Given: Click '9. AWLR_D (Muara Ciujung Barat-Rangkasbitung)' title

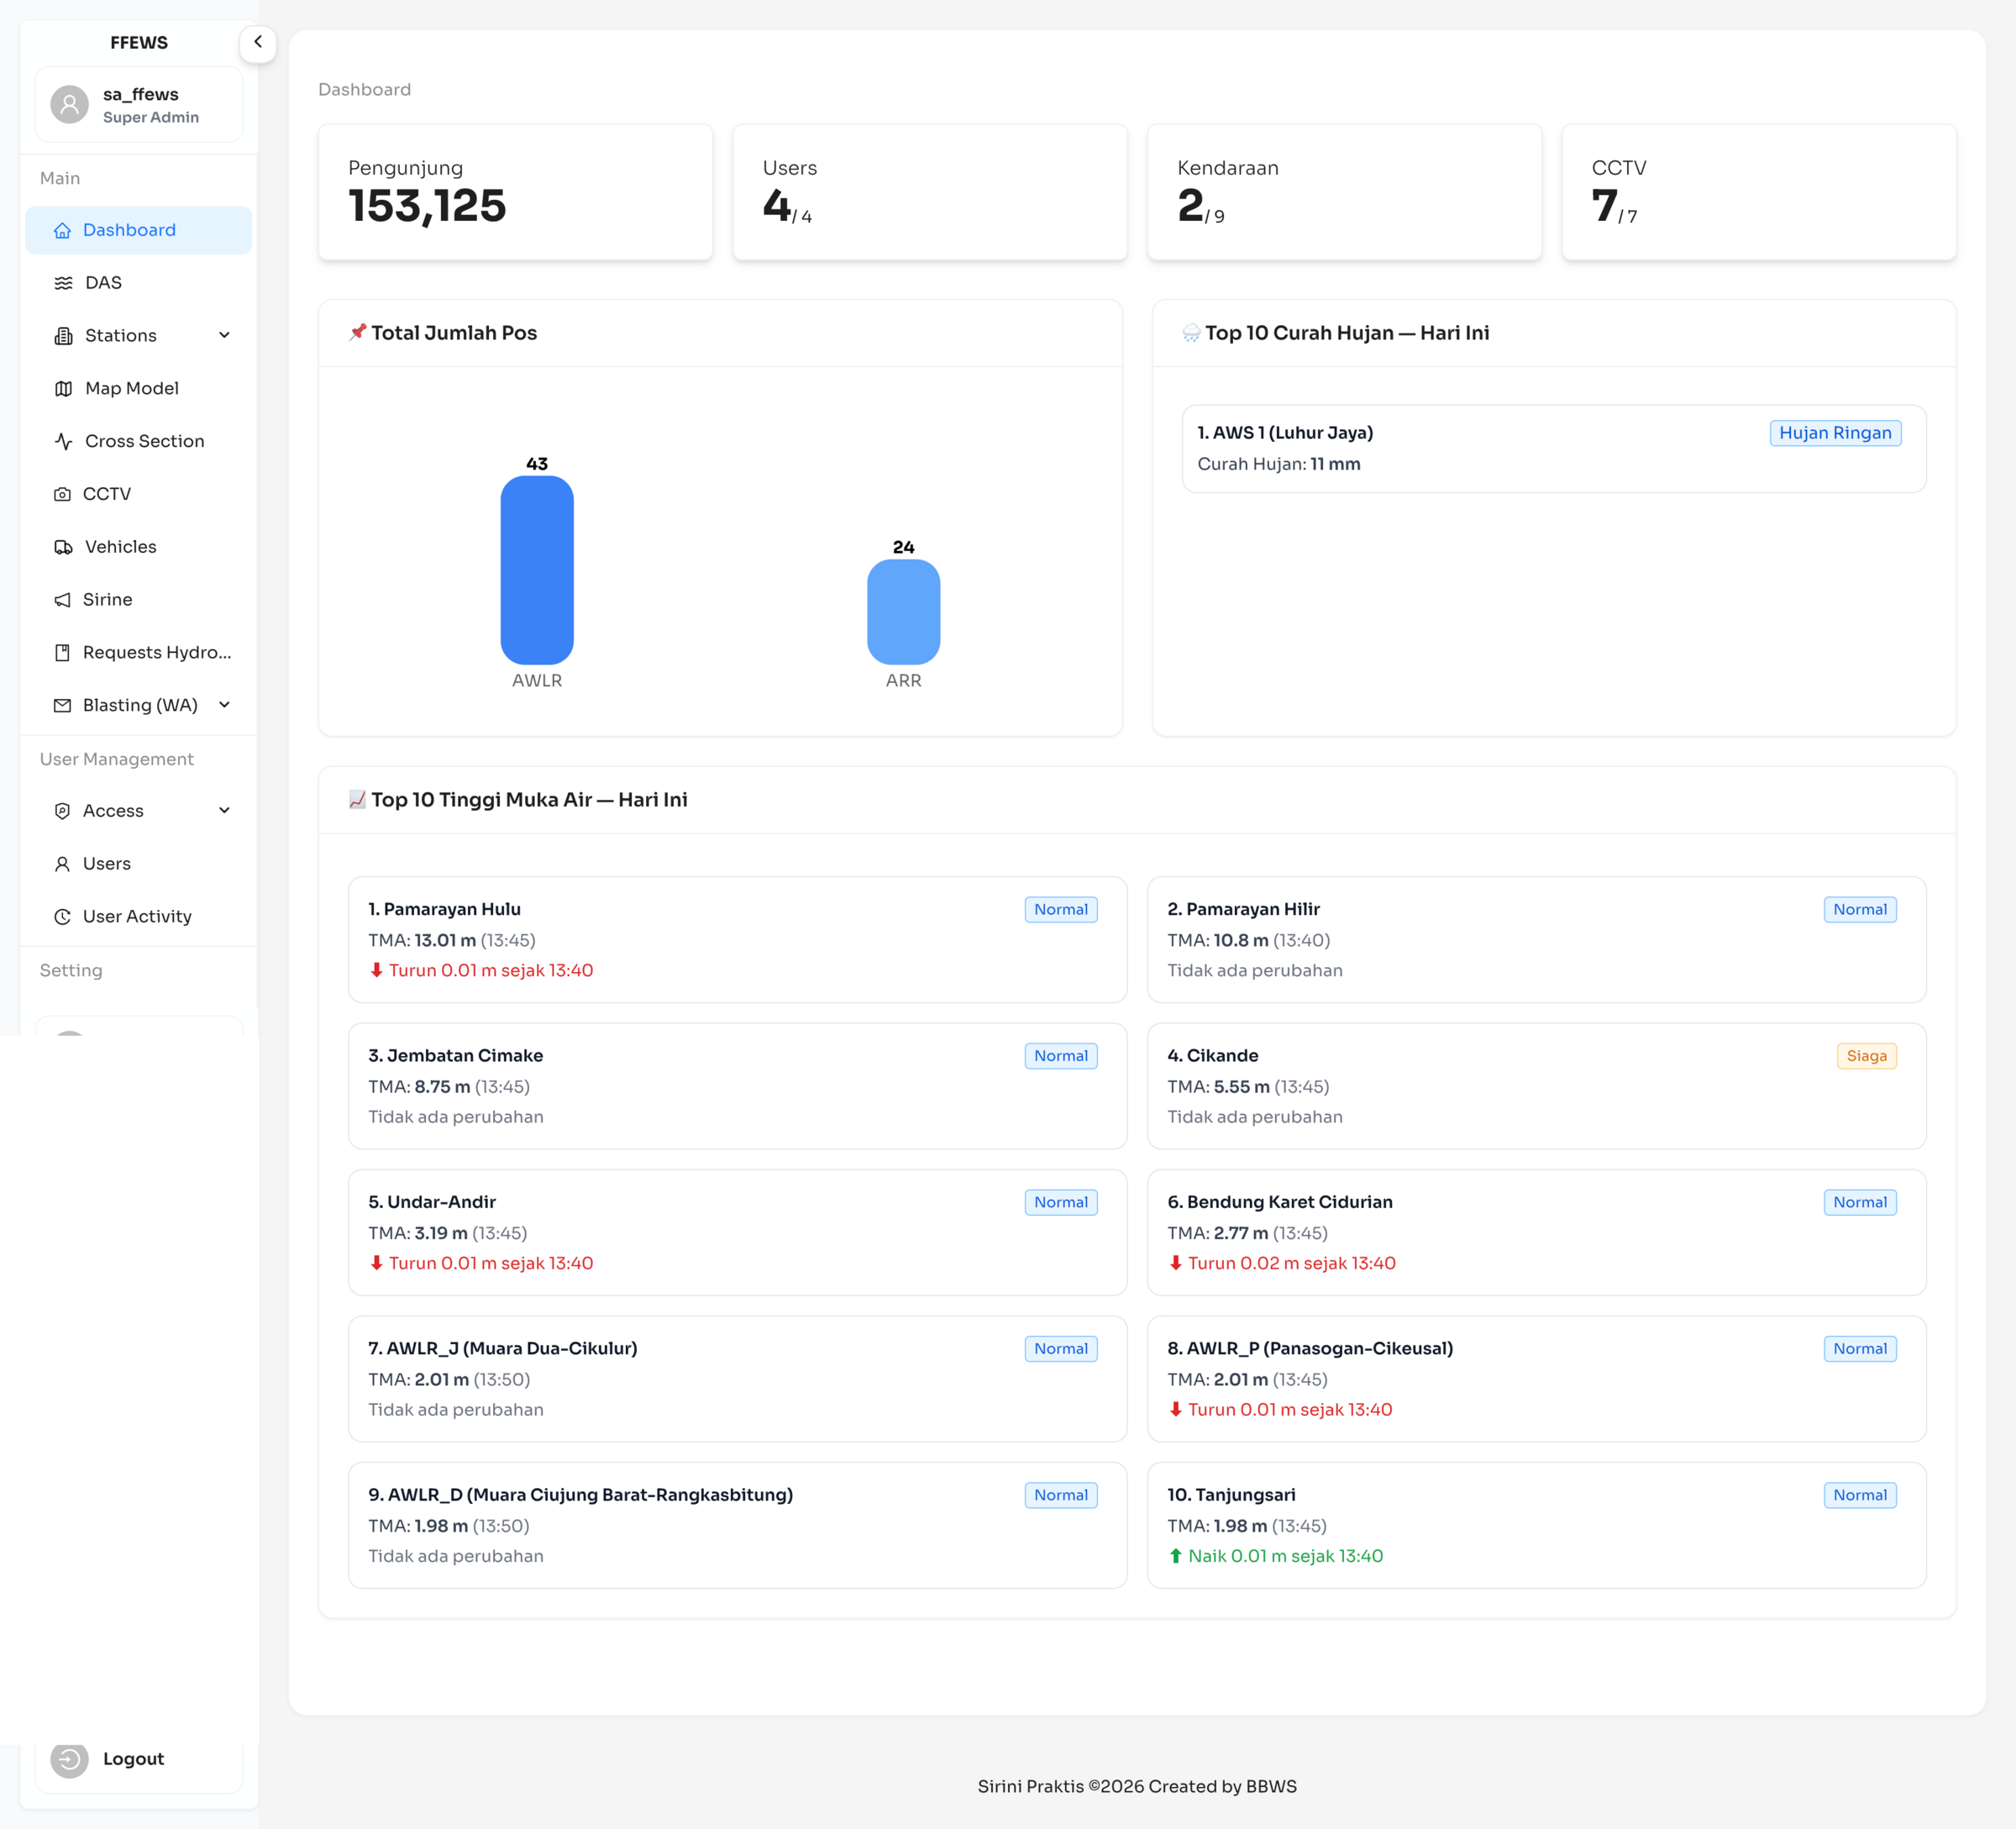Looking at the screenshot, I should click(x=580, y=1495).
